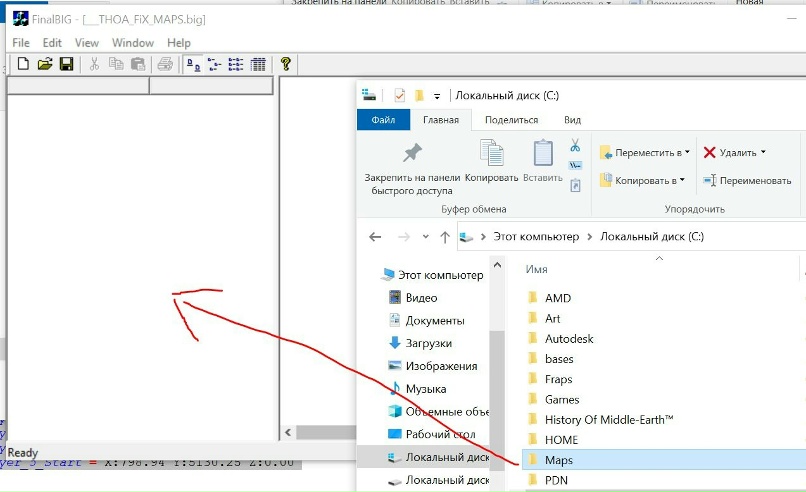This screenshot has width=806, height=492.
Task: Go up one level with the up arrow
Action: 445,237
